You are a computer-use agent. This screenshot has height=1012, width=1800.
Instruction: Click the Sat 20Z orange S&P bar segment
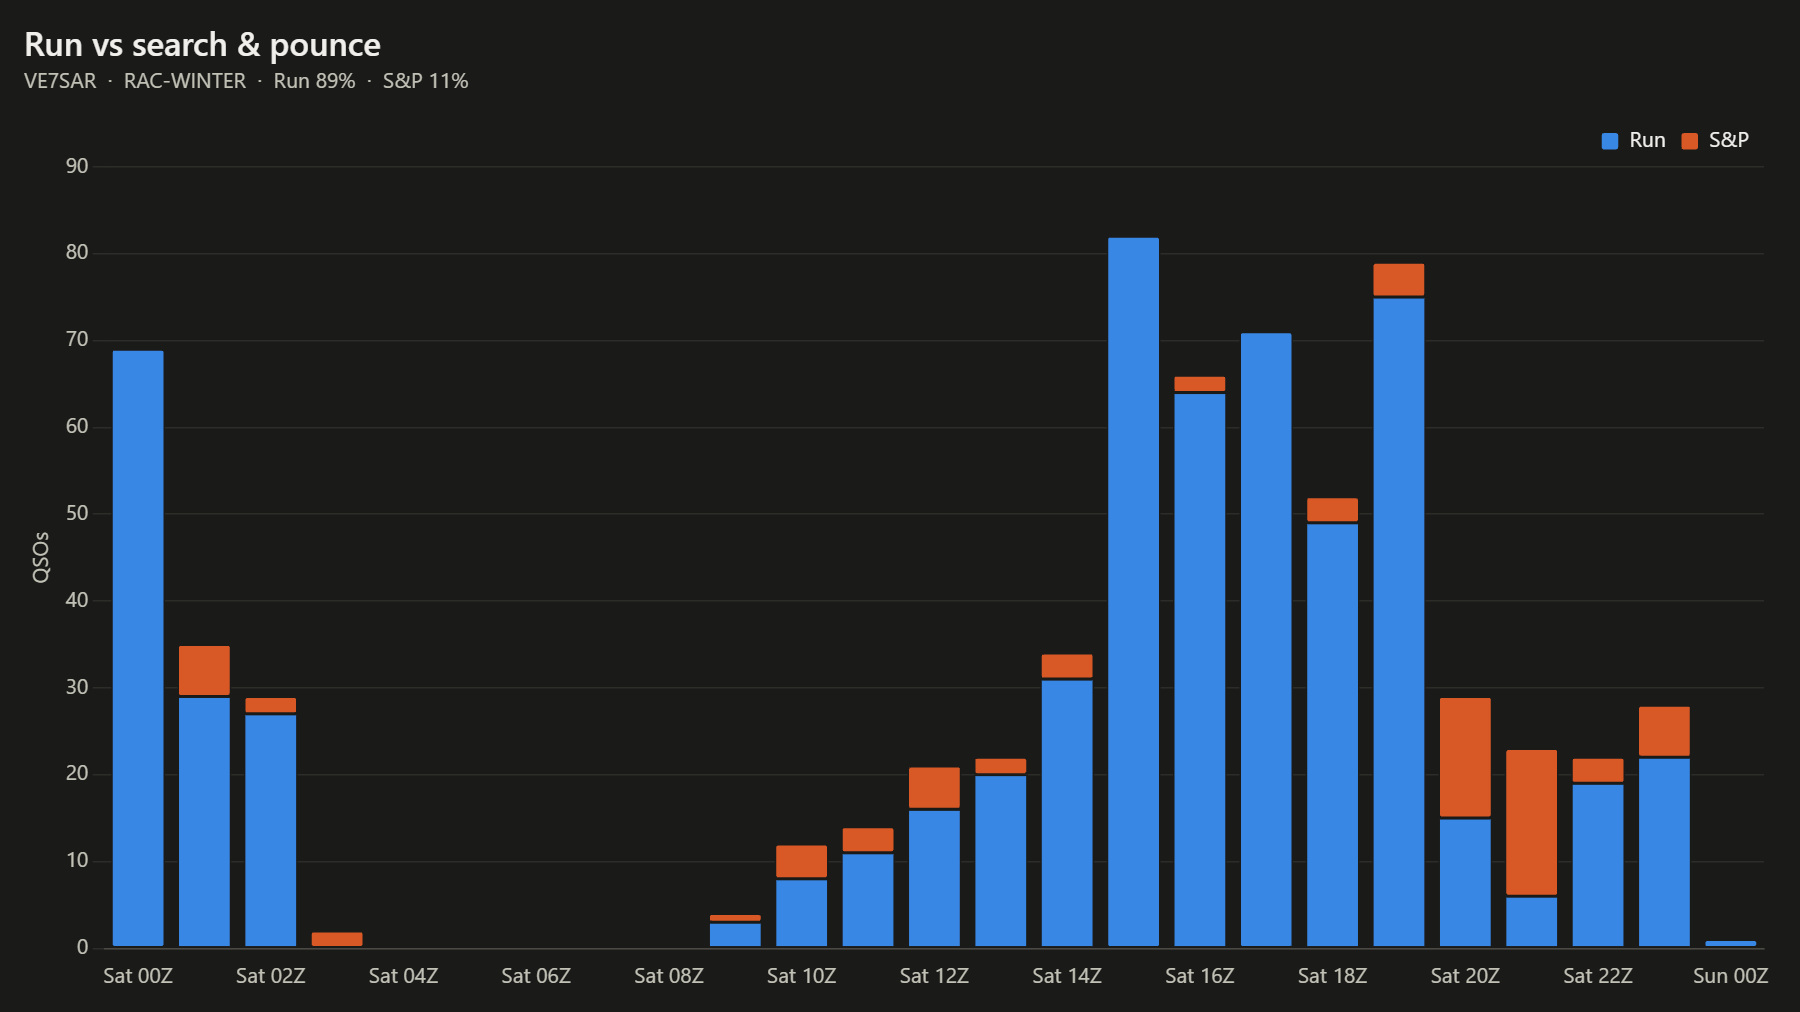point(1465,757)
